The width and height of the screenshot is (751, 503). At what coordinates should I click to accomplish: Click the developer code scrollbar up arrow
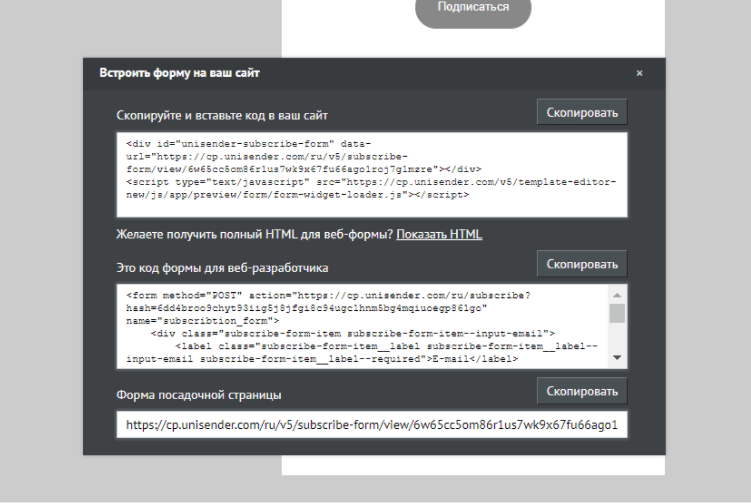(x=617, y=295)
